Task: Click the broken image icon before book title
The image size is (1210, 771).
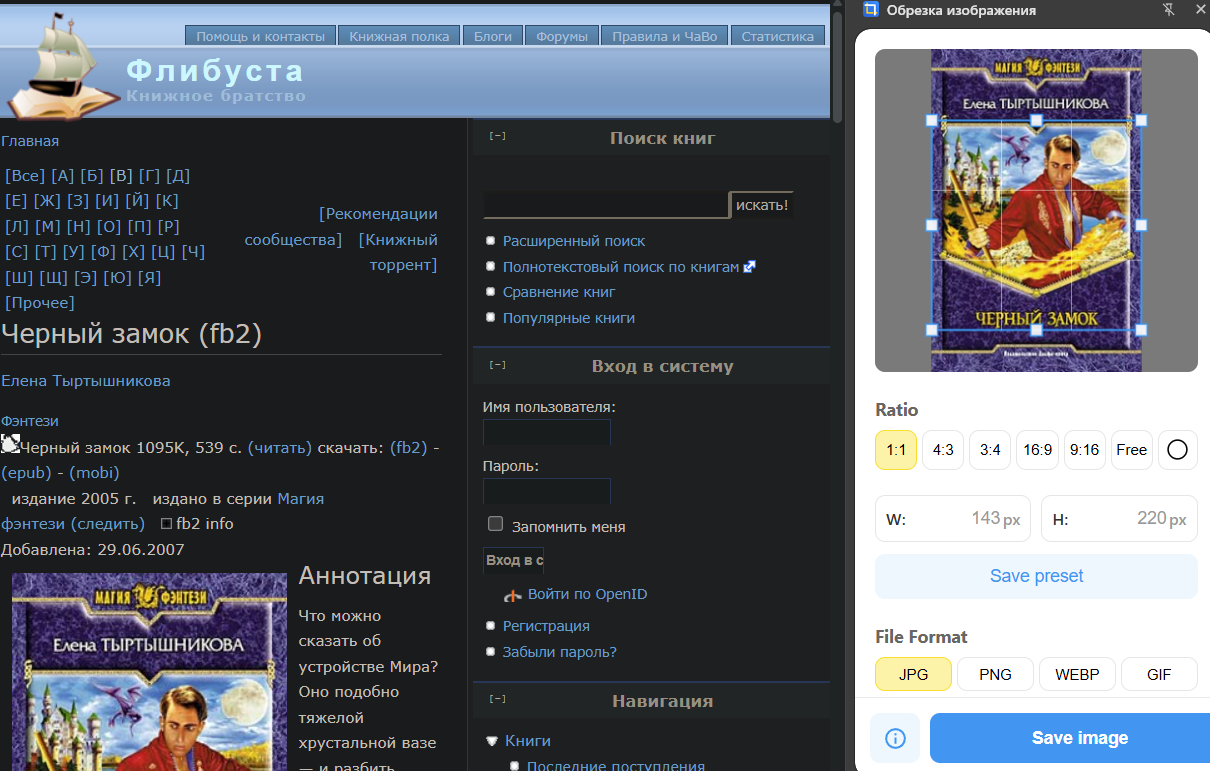Action: pos(10,445)
